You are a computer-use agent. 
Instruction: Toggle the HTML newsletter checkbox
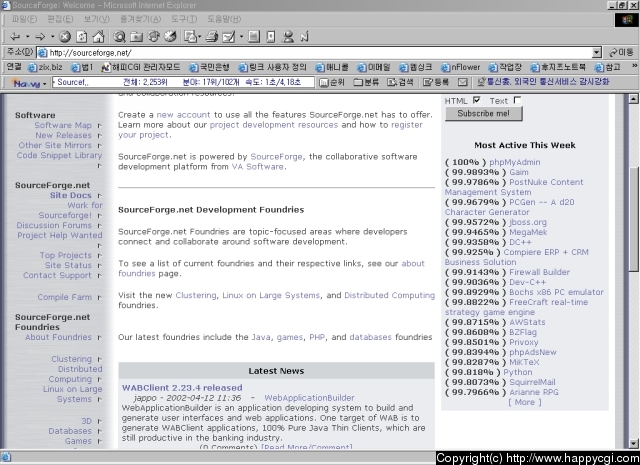pos(476,100)
